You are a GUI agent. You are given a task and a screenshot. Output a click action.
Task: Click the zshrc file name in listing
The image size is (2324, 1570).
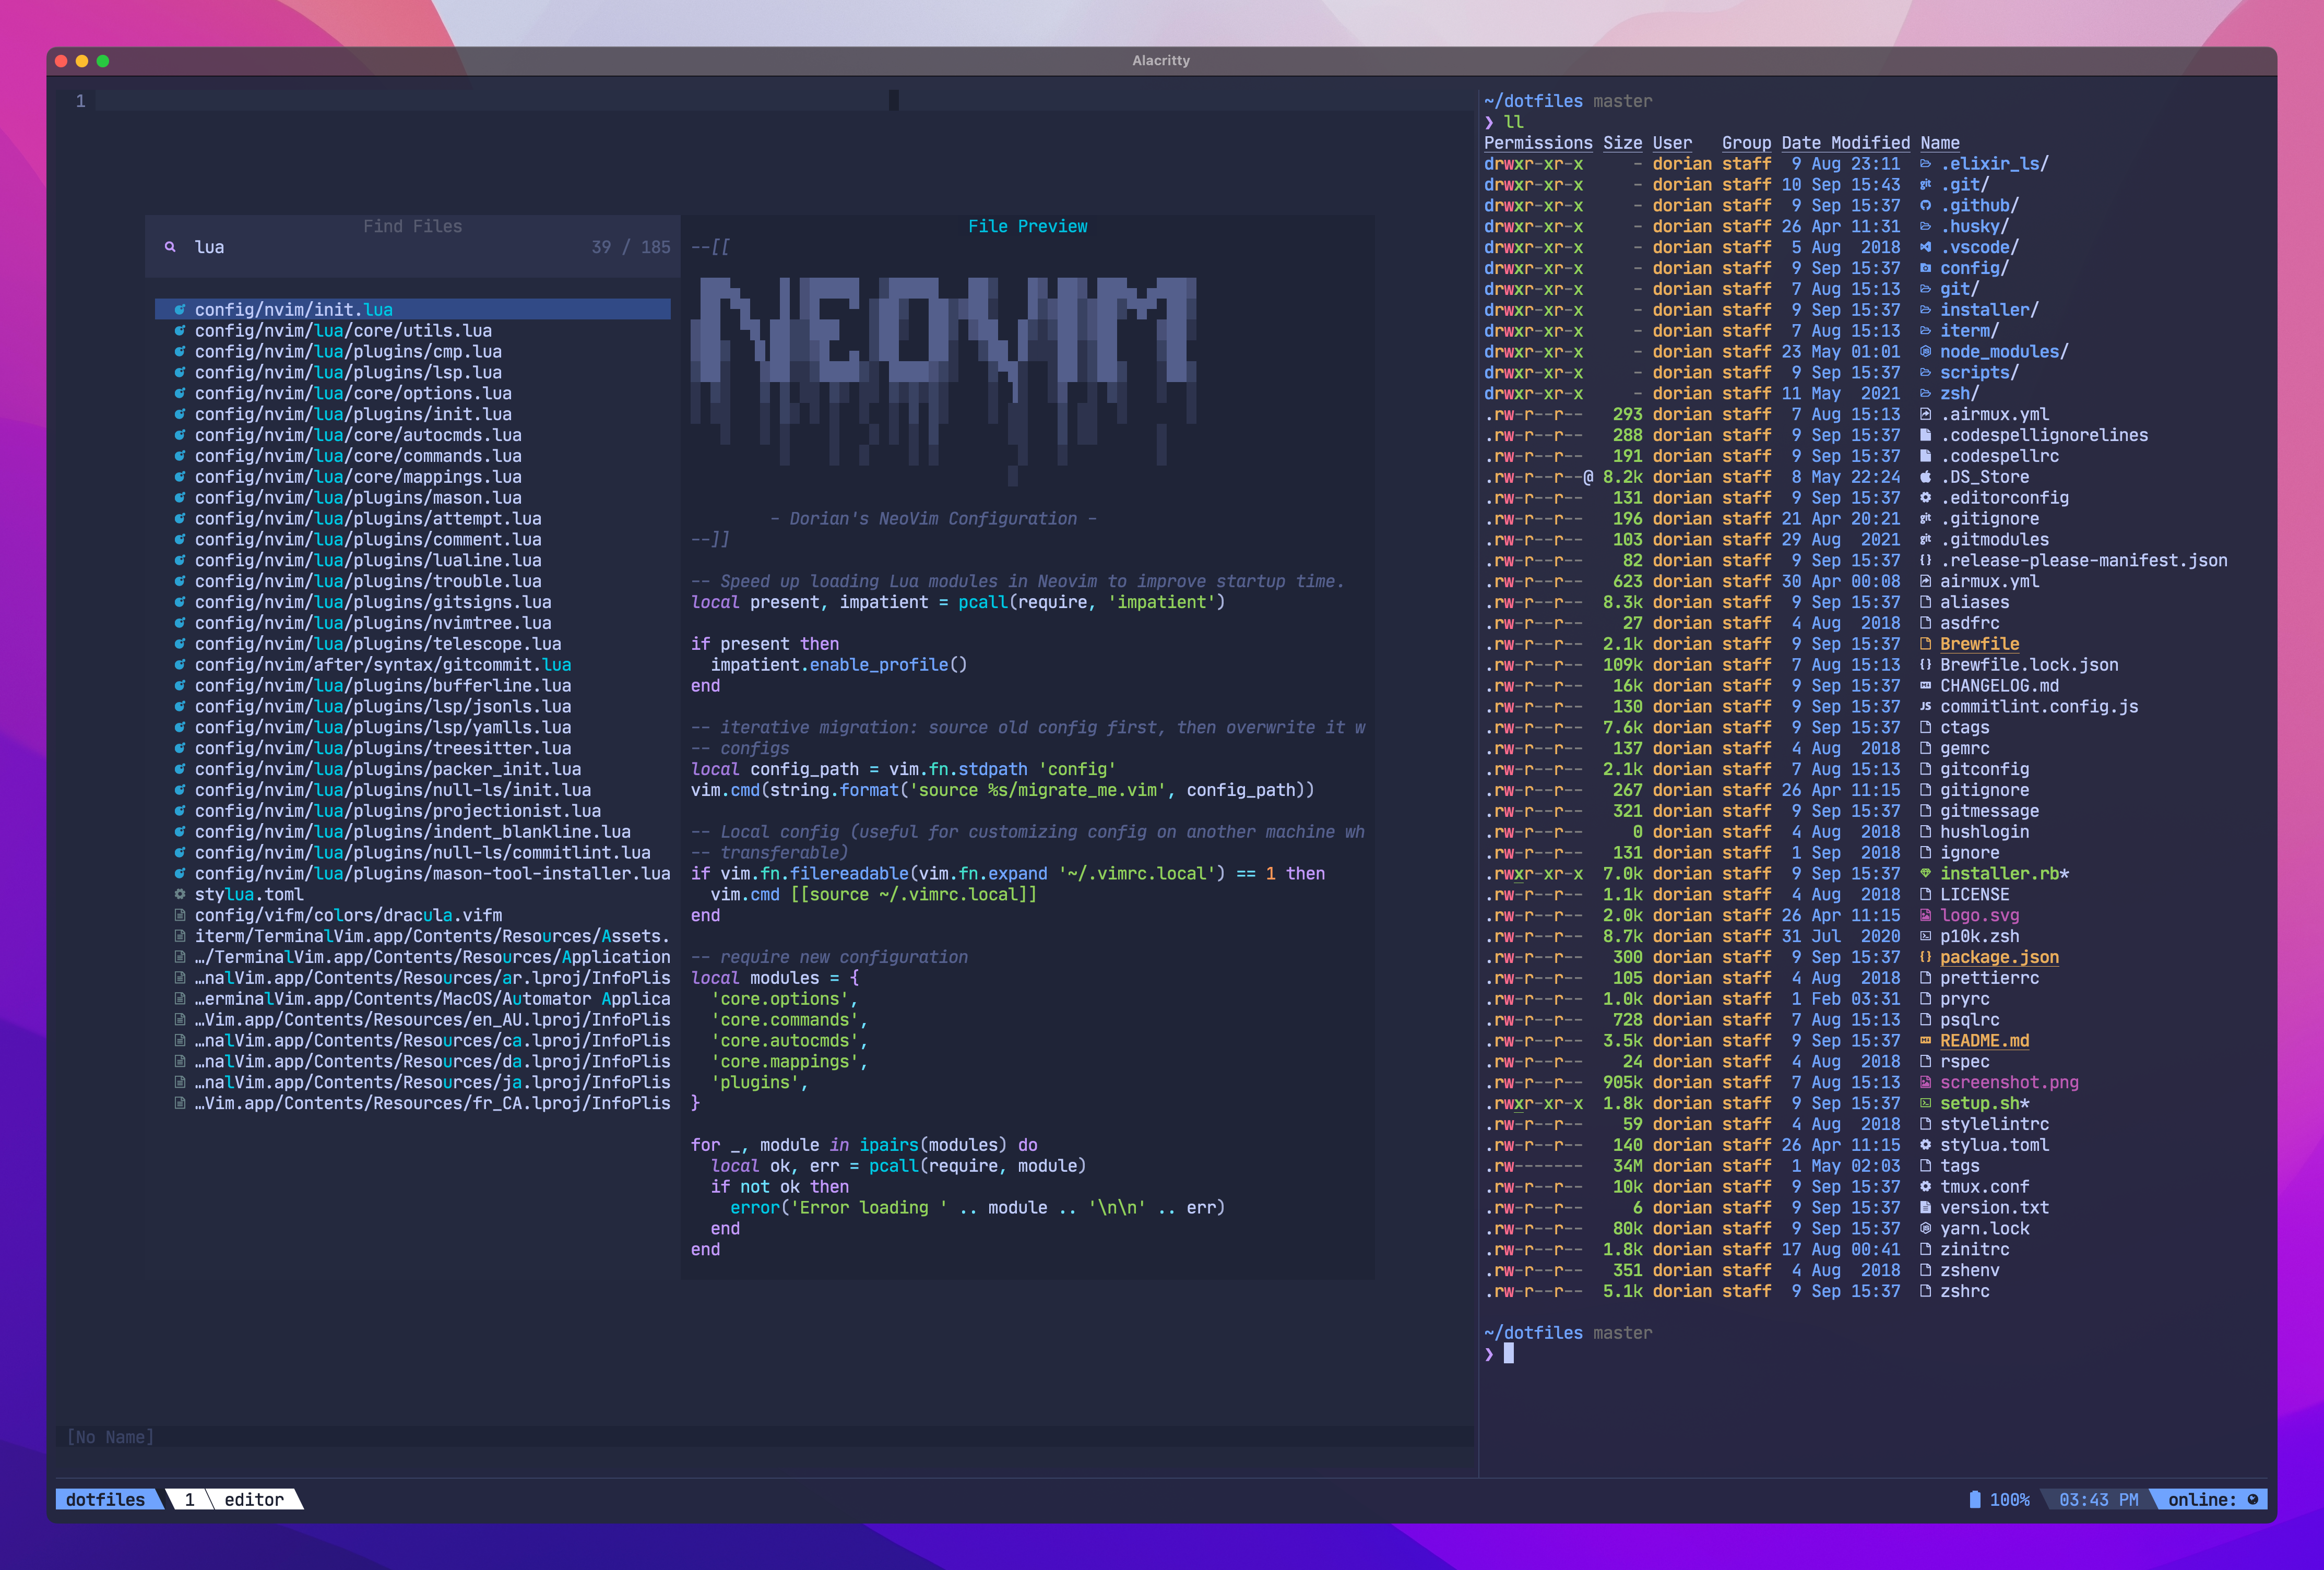1964,1292
